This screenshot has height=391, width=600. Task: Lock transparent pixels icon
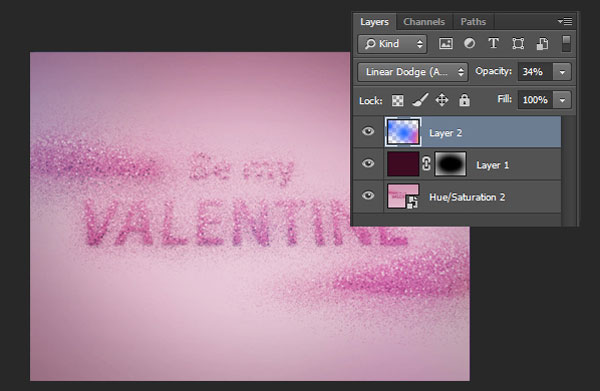pyautogui.click(x=398, y=101)
